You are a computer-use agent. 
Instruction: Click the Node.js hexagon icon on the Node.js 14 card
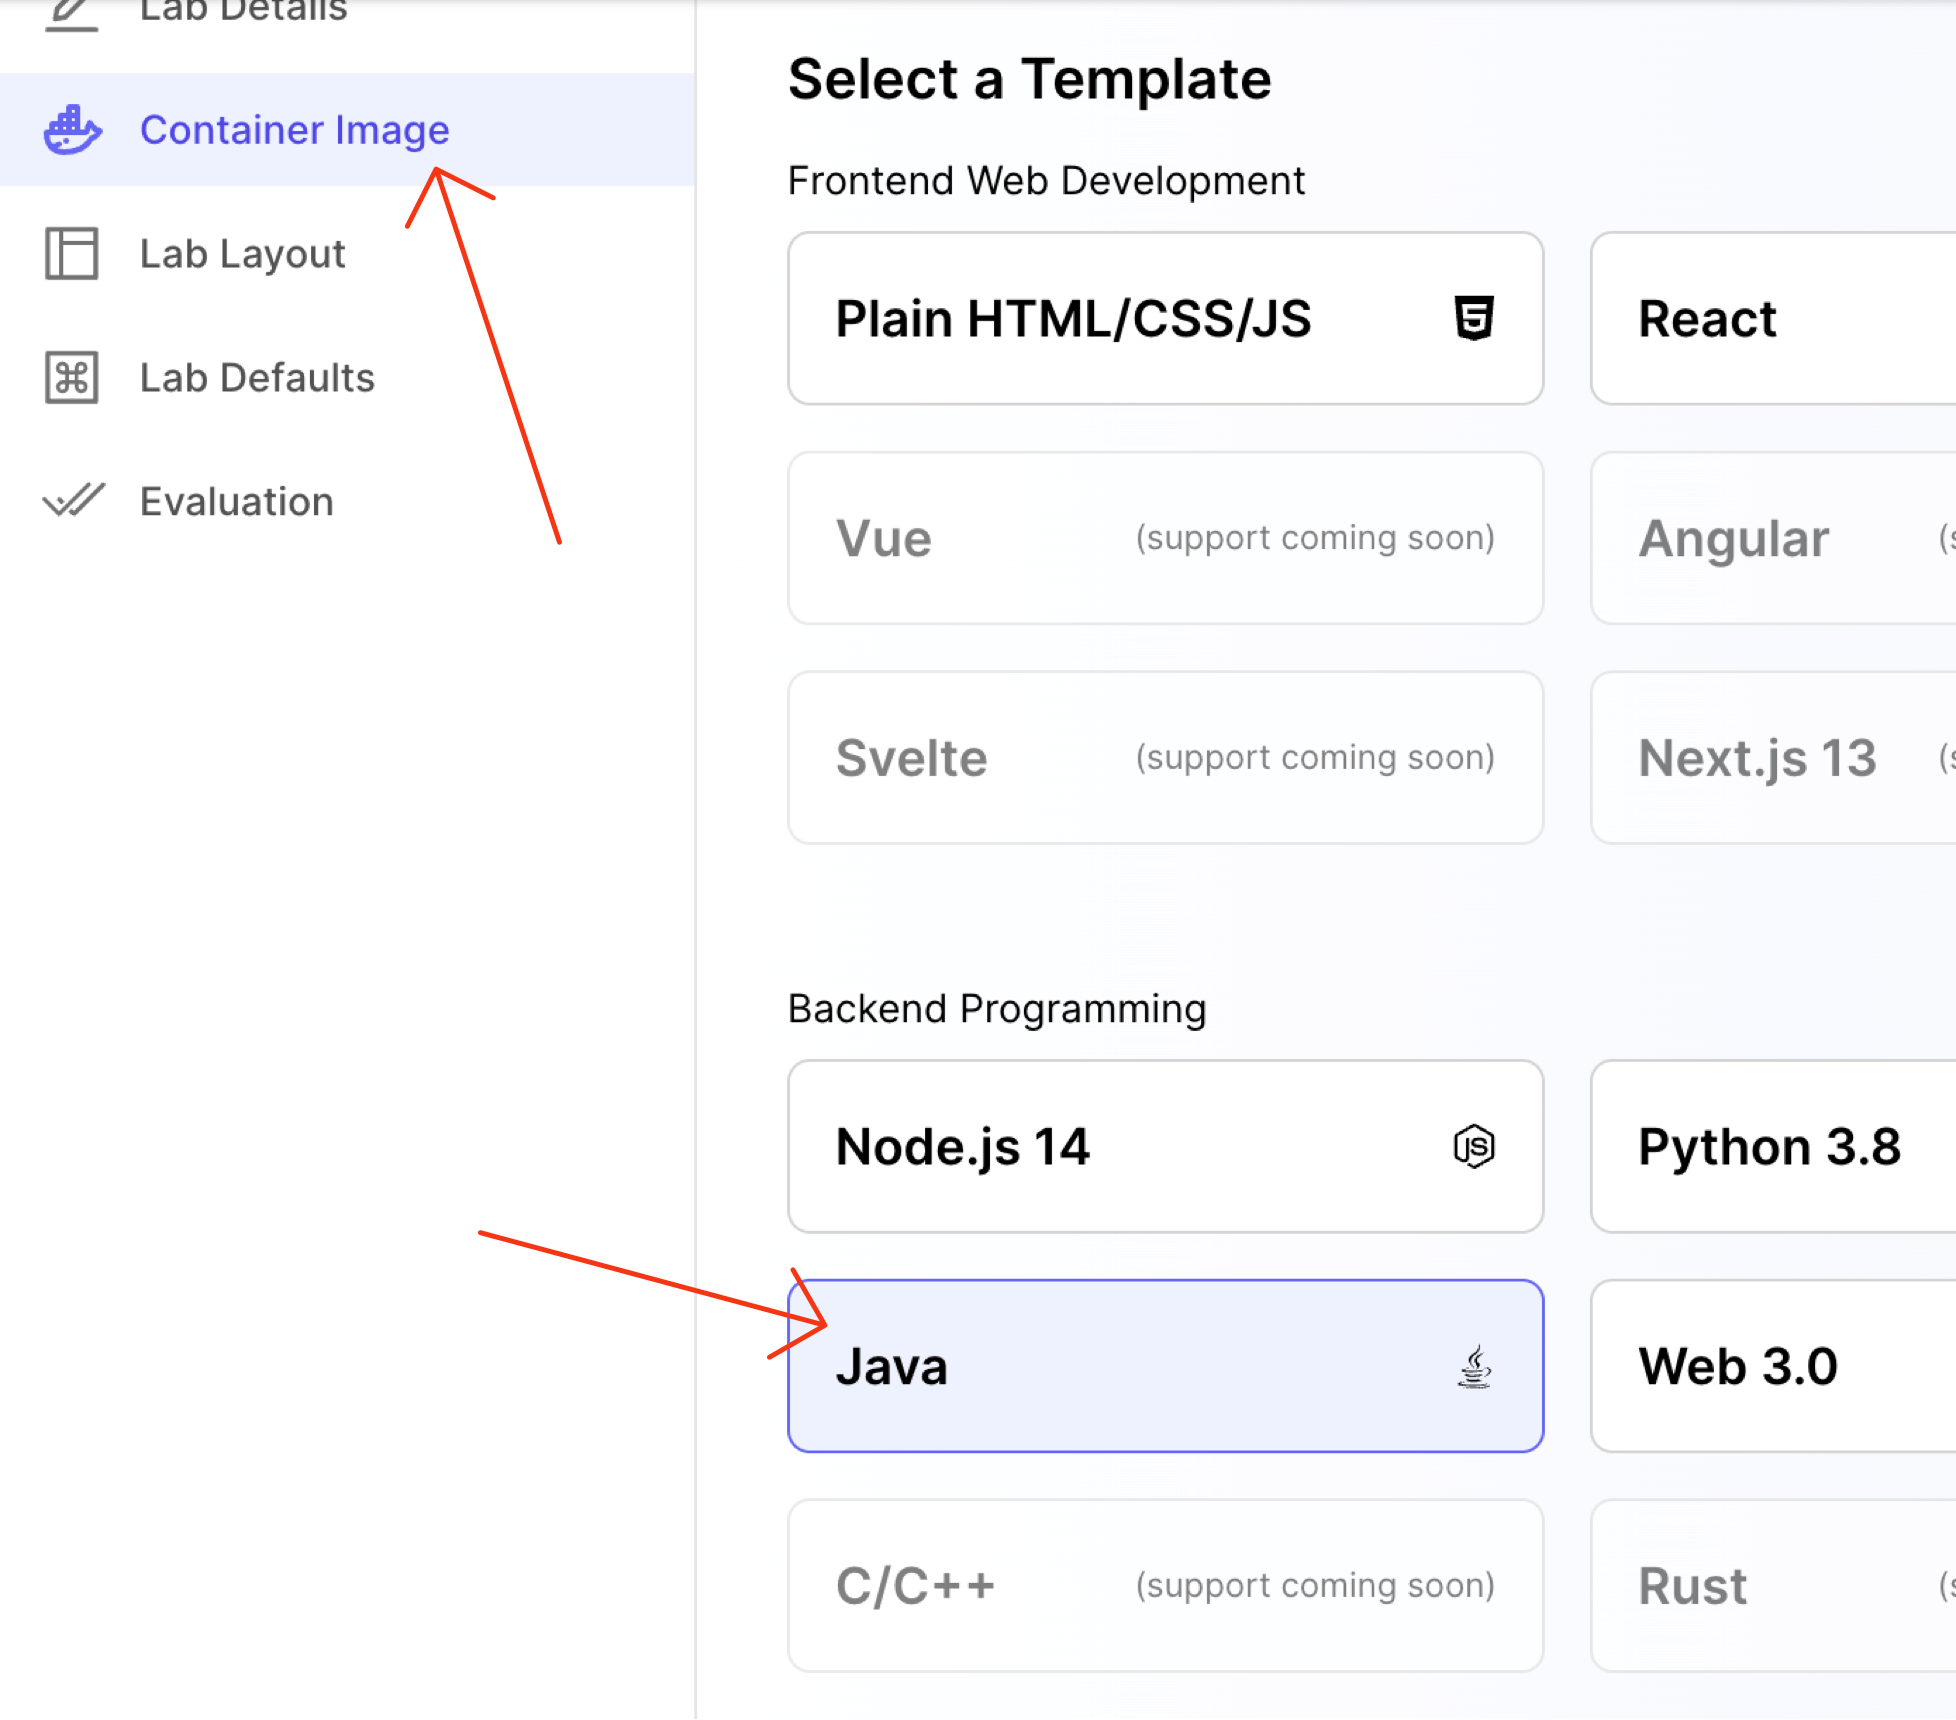(x=1474, y=1146)
